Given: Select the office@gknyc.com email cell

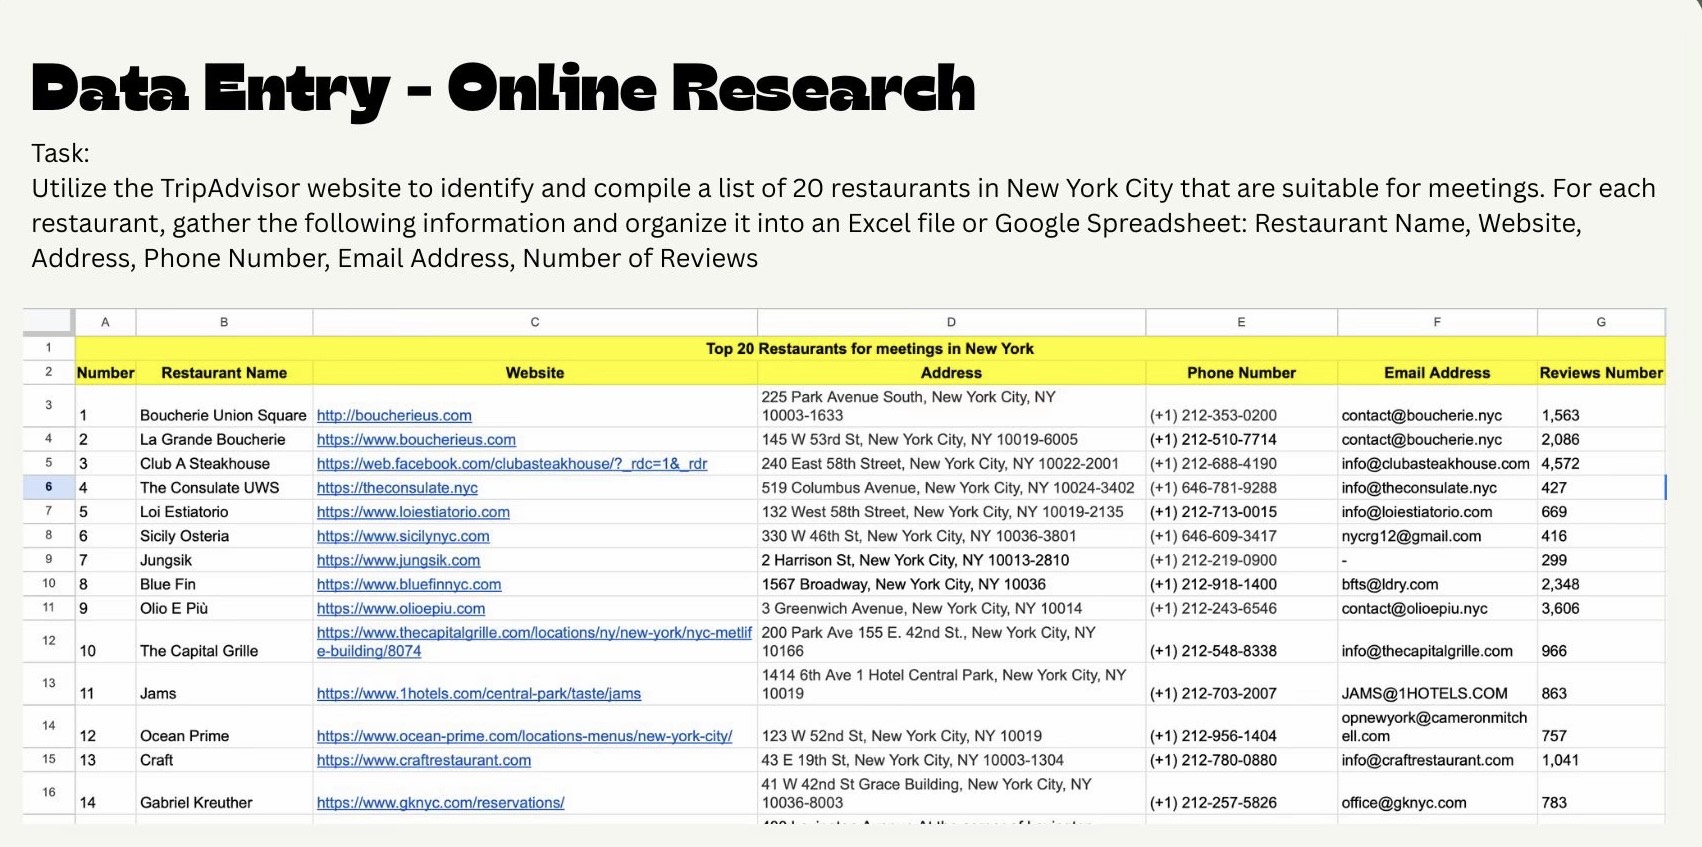Looking at the screenshot, I should (x=1437, y=793).
